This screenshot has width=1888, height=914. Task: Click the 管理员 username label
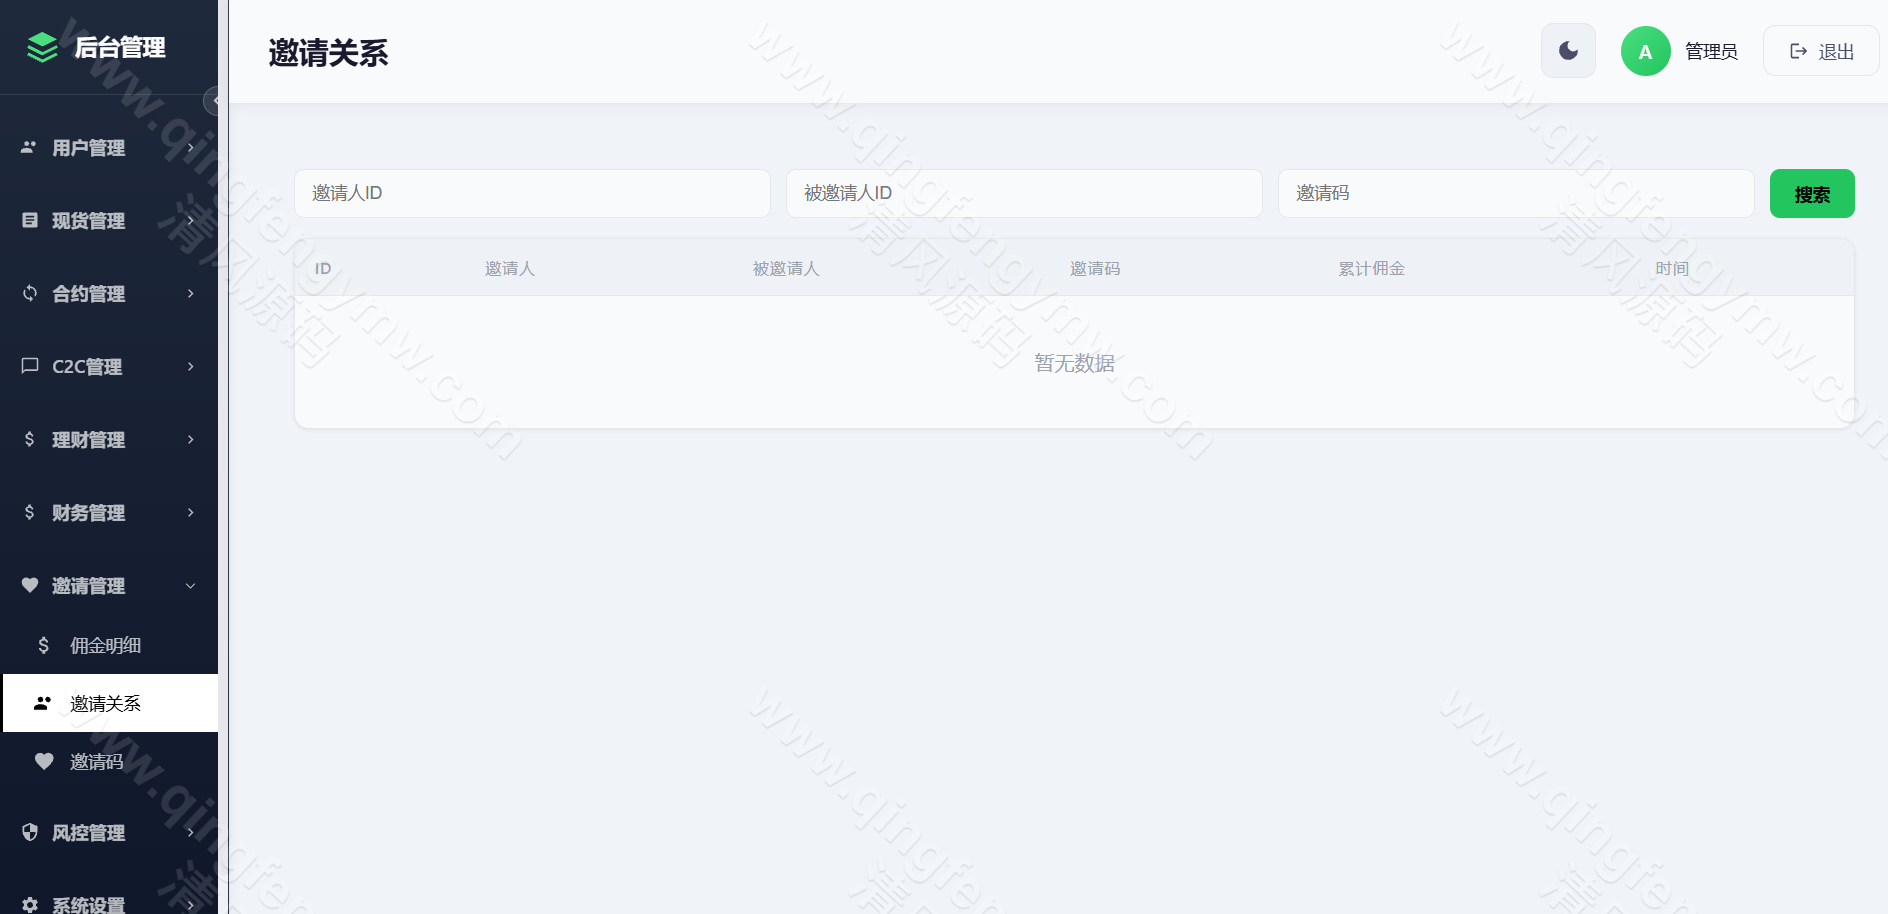1711,51
